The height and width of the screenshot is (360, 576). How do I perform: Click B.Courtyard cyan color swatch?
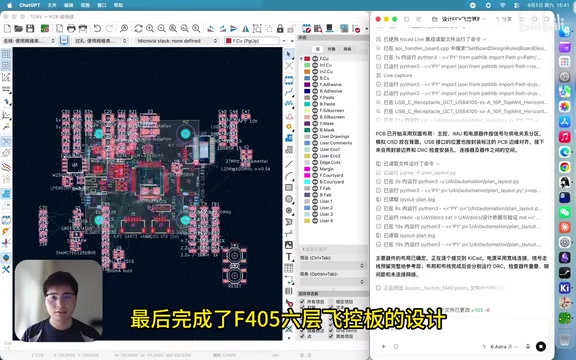(x=307, y=181)
